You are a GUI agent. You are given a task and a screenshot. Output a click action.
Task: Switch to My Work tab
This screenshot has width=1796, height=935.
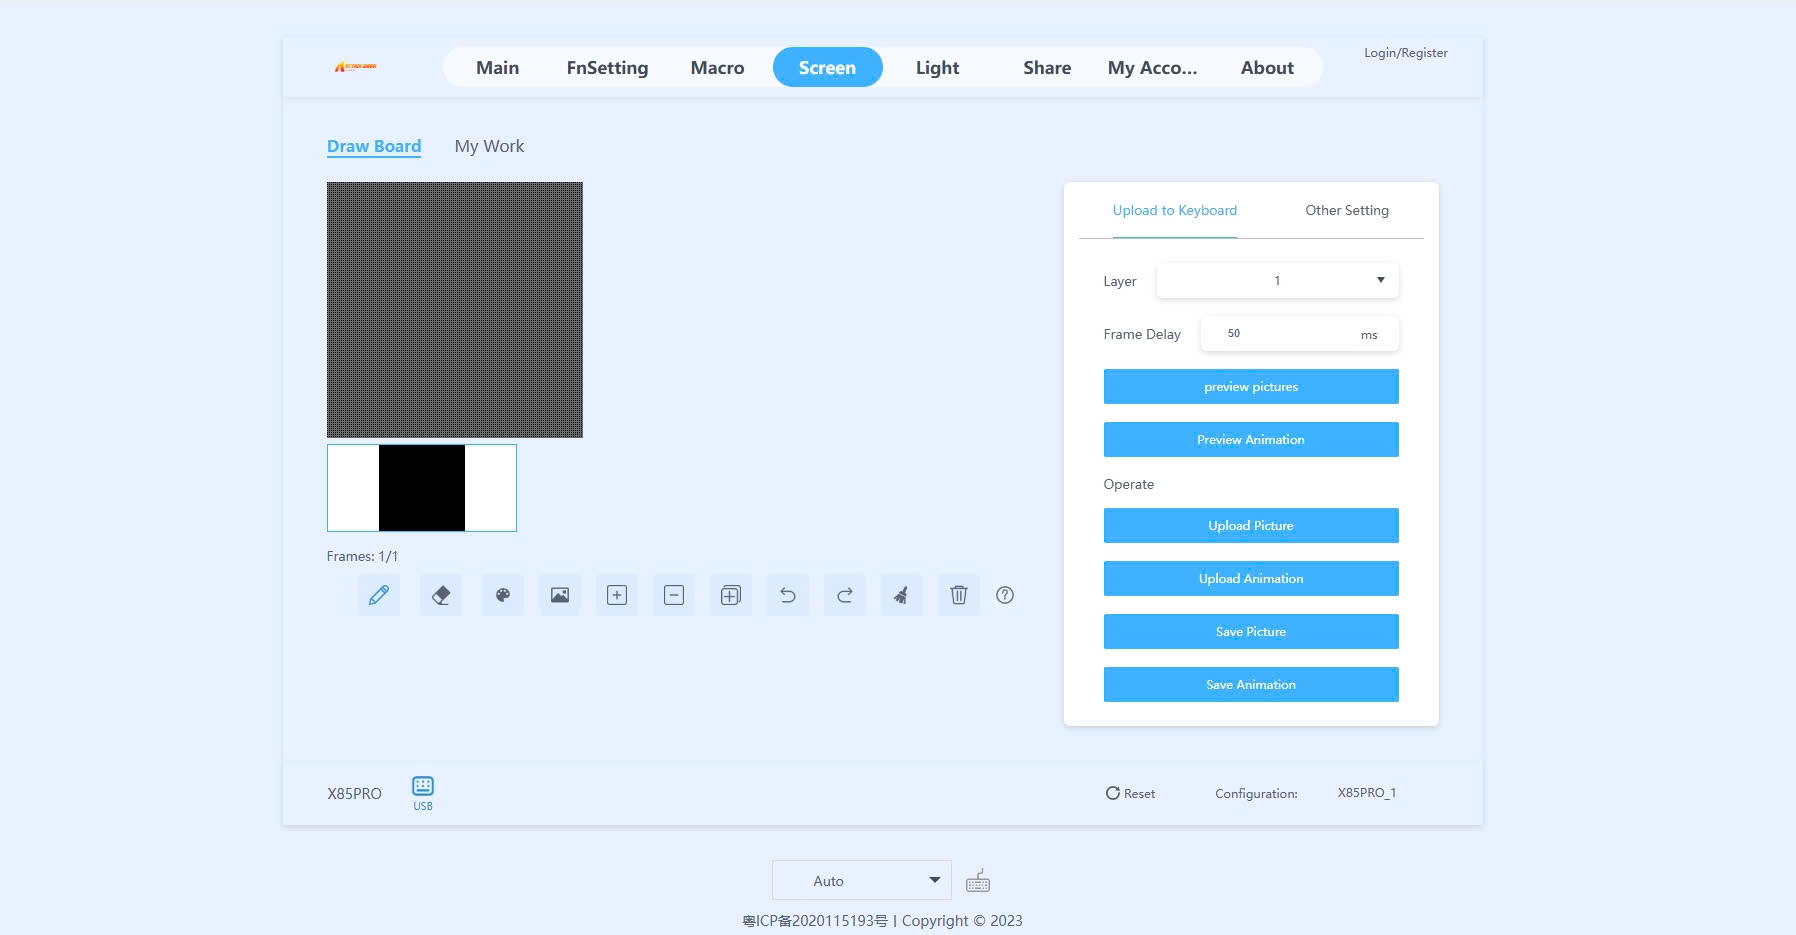click(x=489, y=146)
